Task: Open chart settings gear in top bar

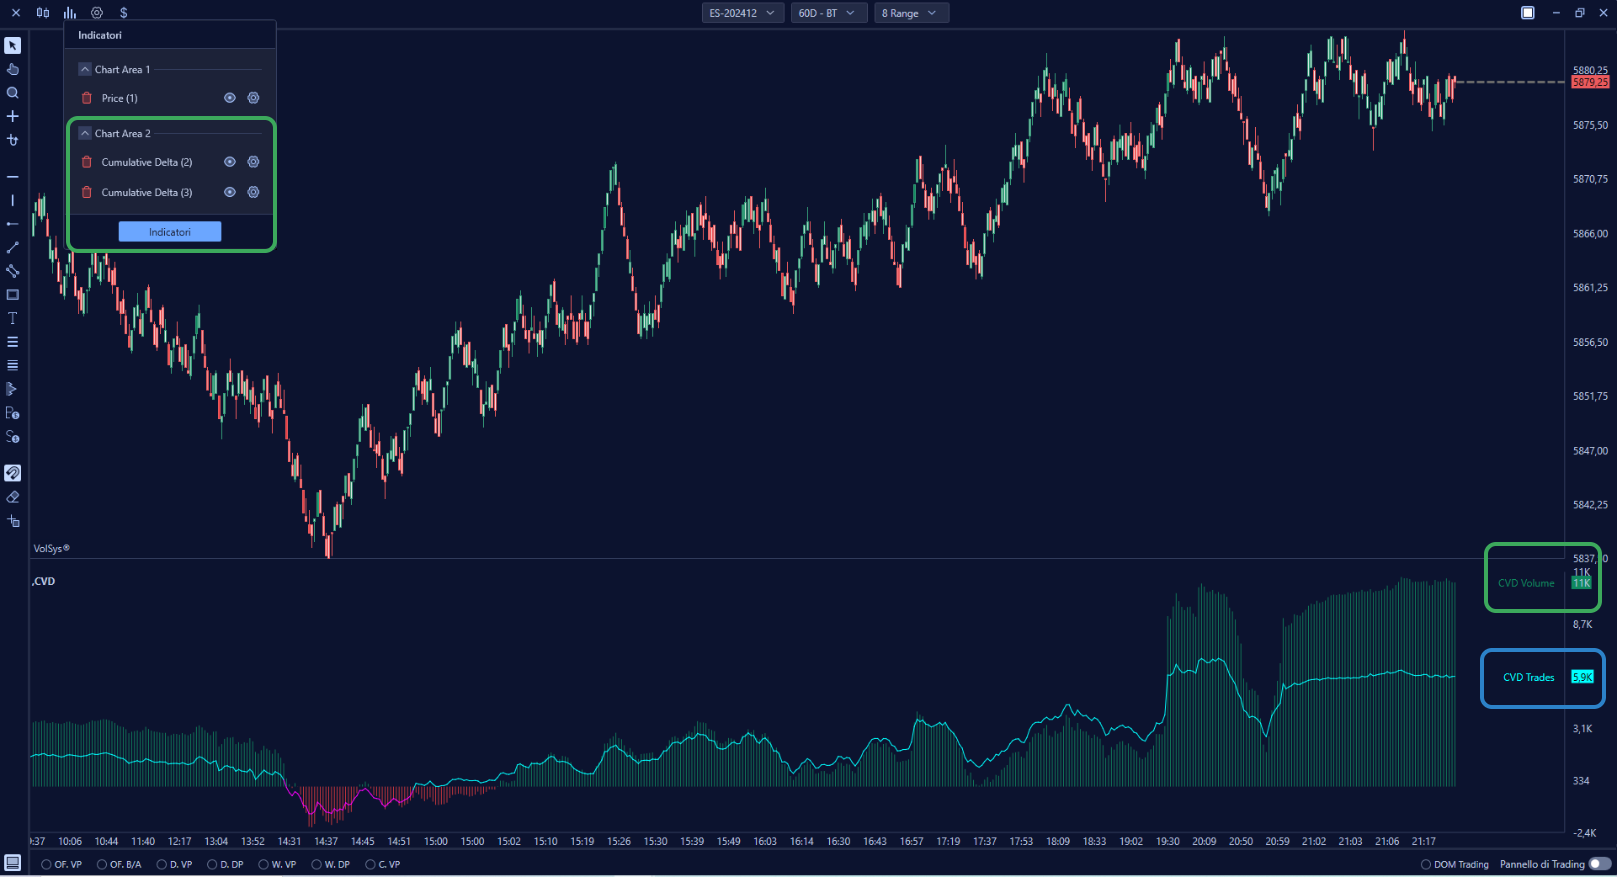Action: click(x=97, y=13)
